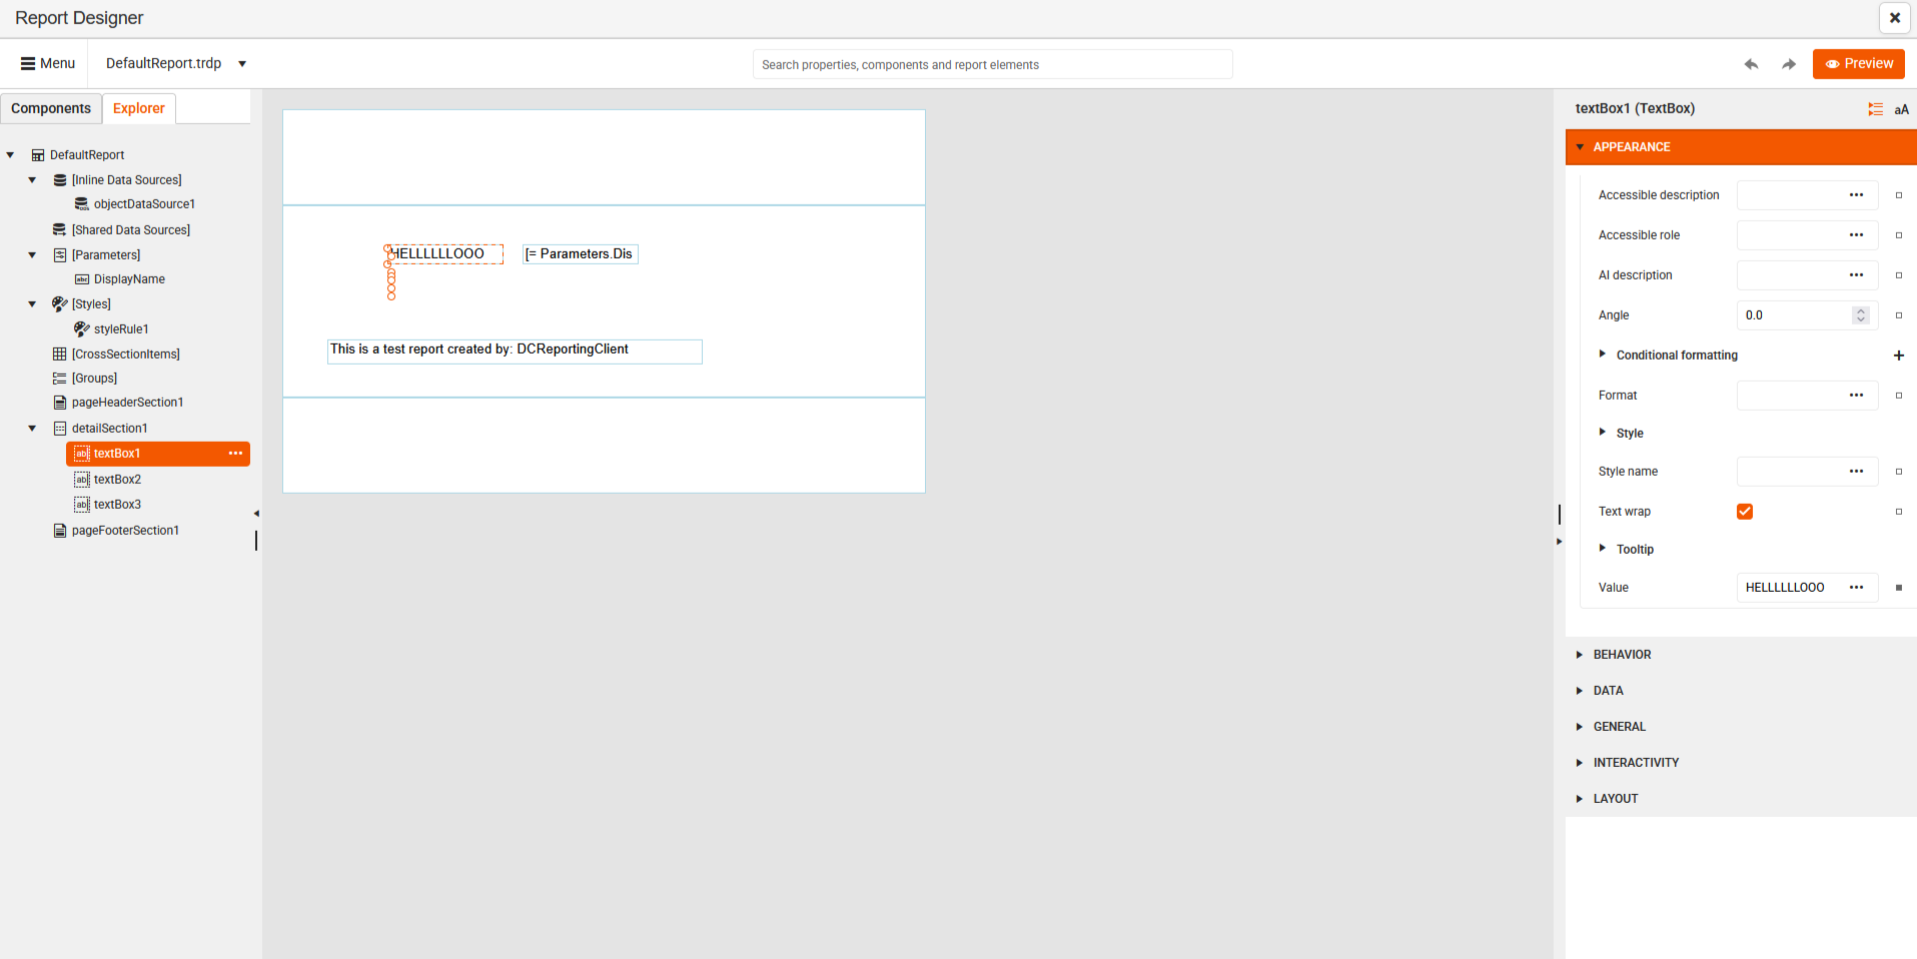This screenshot has height=959, width=1917.
Task: Select the 'This is a test report' text box
Action: (x=515, y=351)
